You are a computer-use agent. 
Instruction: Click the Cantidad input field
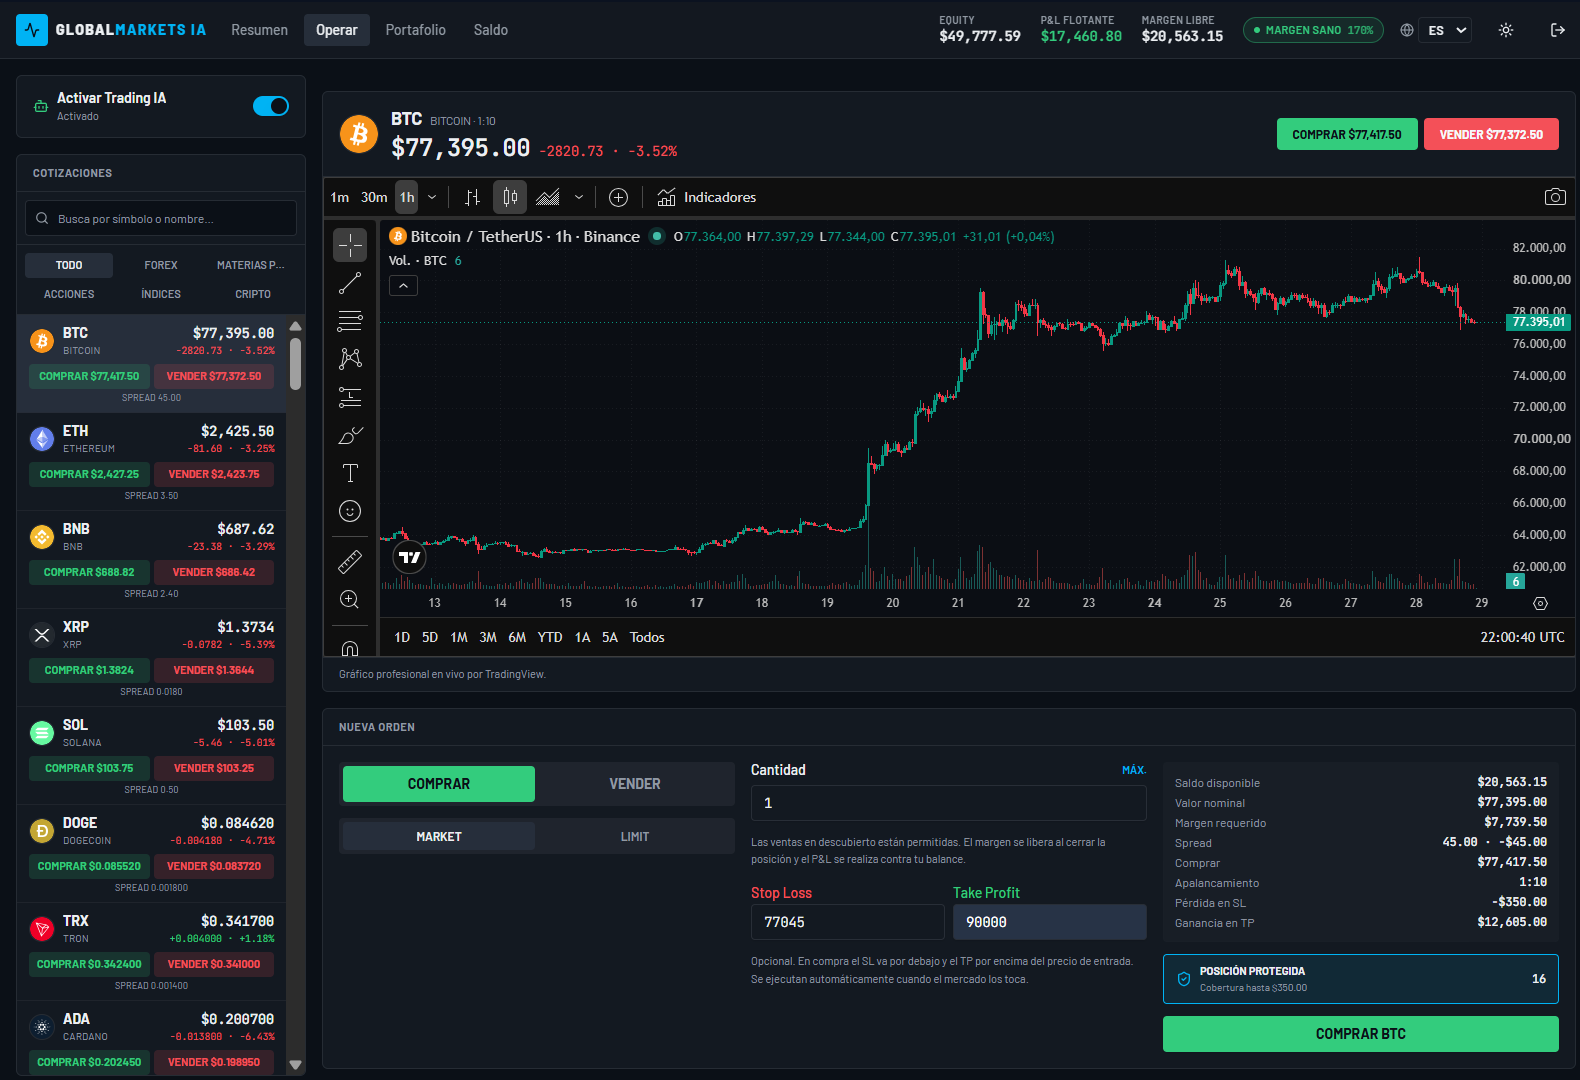(948, 803)
